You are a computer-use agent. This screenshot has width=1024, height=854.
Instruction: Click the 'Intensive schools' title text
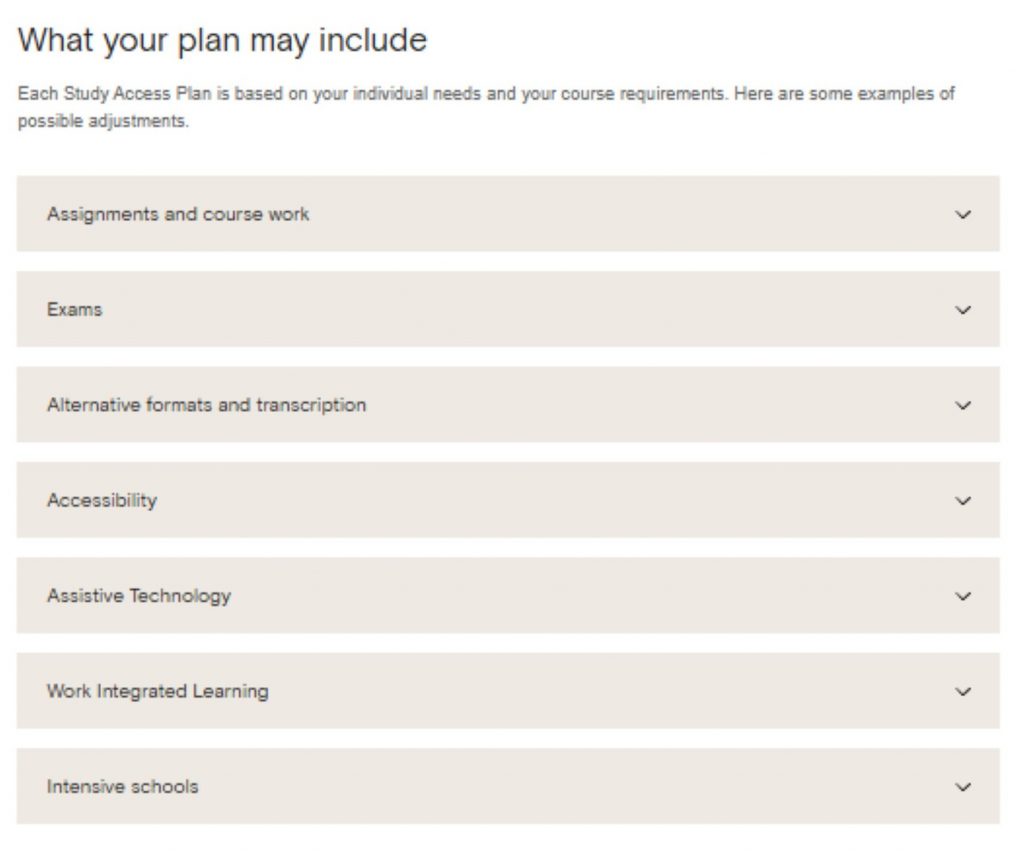(x=122, y=787)
